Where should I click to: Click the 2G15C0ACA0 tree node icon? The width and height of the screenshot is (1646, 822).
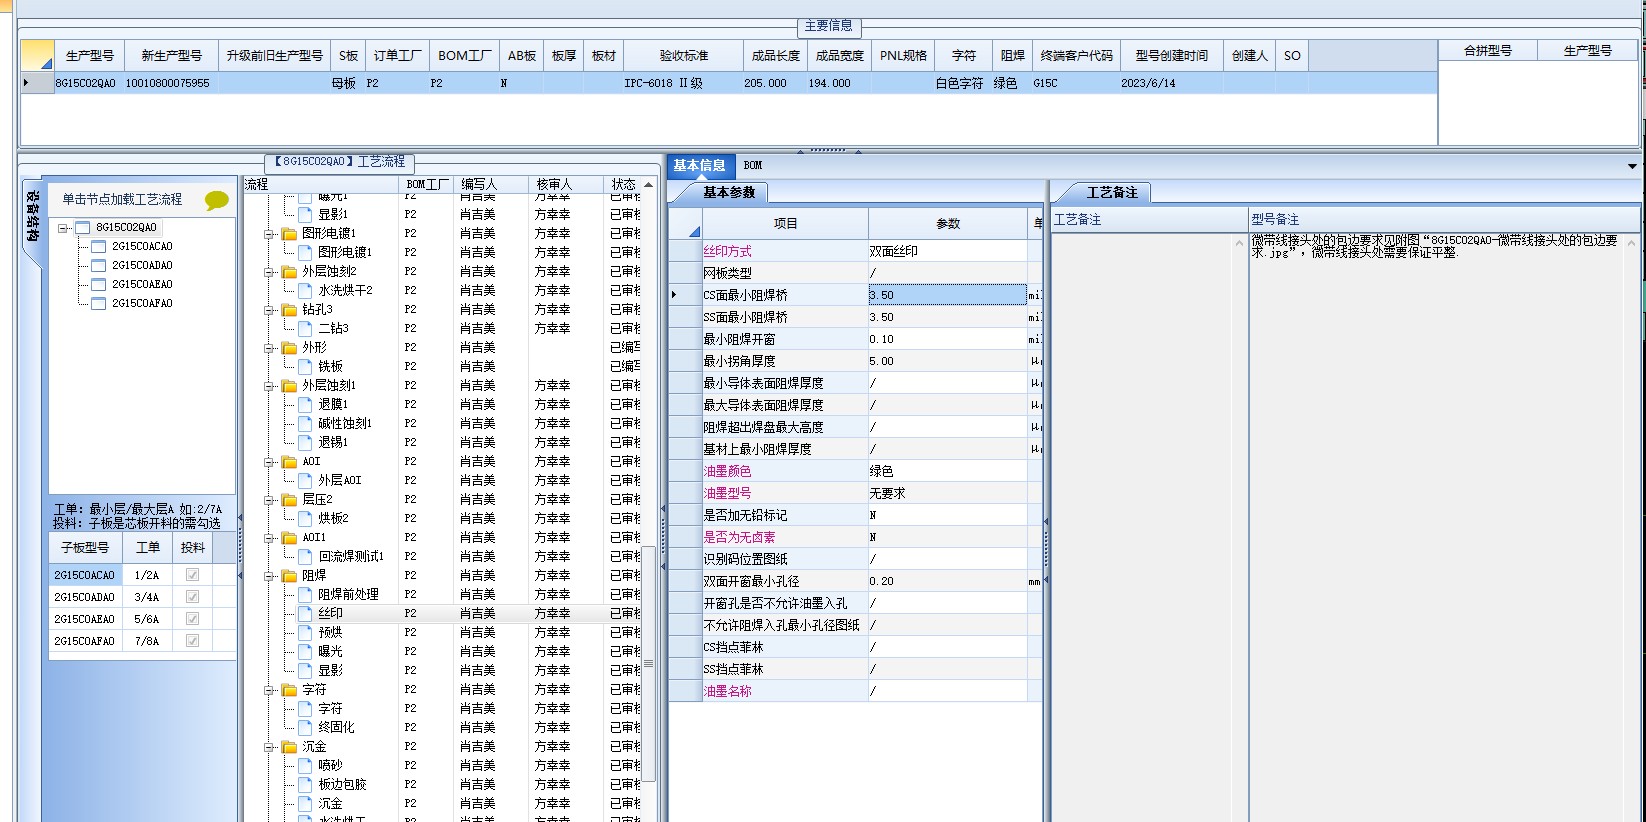coord(99,247)
